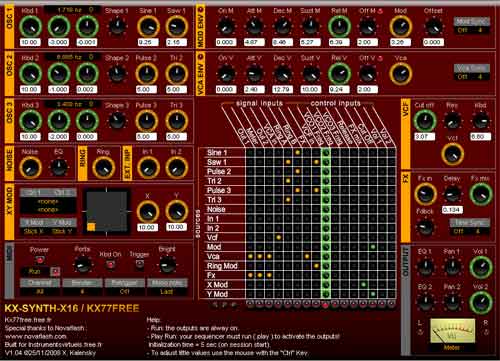Select the Pulse 3 source row label
The width and height of the screenshot is (500, 361).
point(219,190)
